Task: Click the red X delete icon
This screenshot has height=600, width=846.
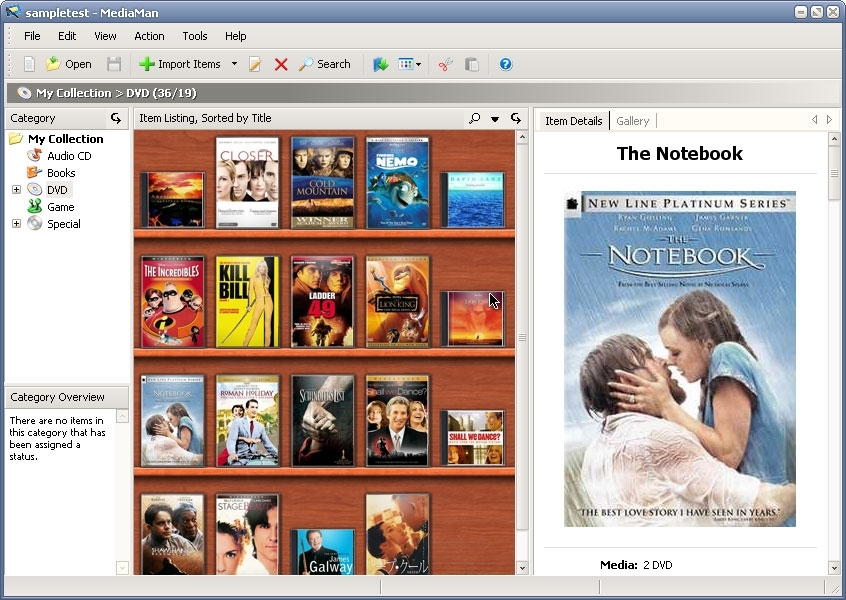Action: [x=281, y=64]
